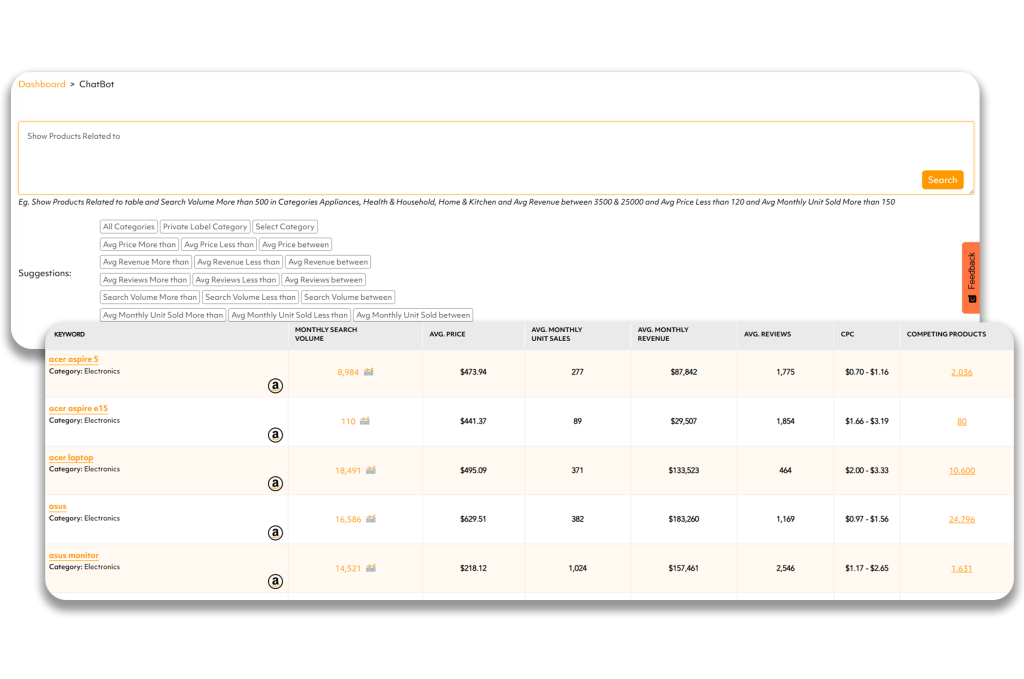The width and height of the screenshot is (1024, 679).
Task: Open acer aspire 5 keyword link
Action: (74, 359)
